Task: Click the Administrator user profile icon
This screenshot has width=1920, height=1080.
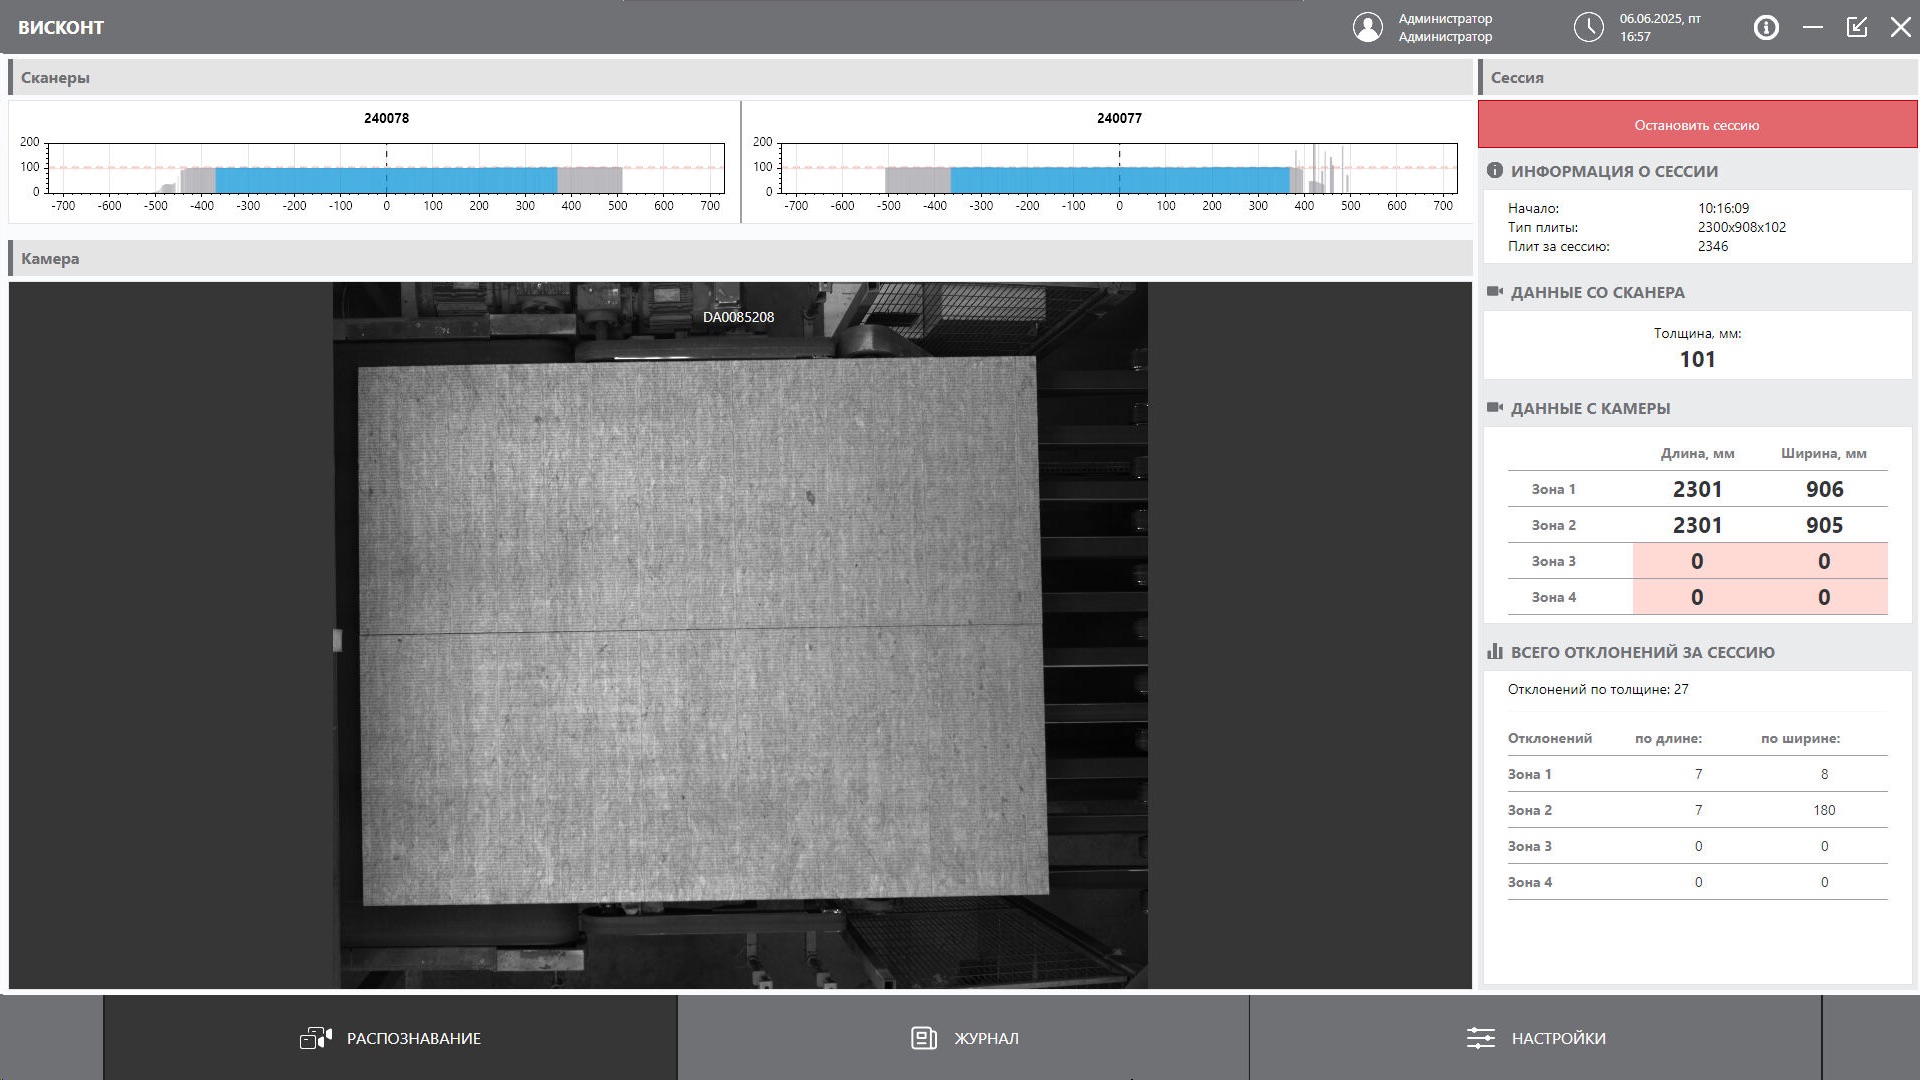Action: click(x=1368, y=27)
